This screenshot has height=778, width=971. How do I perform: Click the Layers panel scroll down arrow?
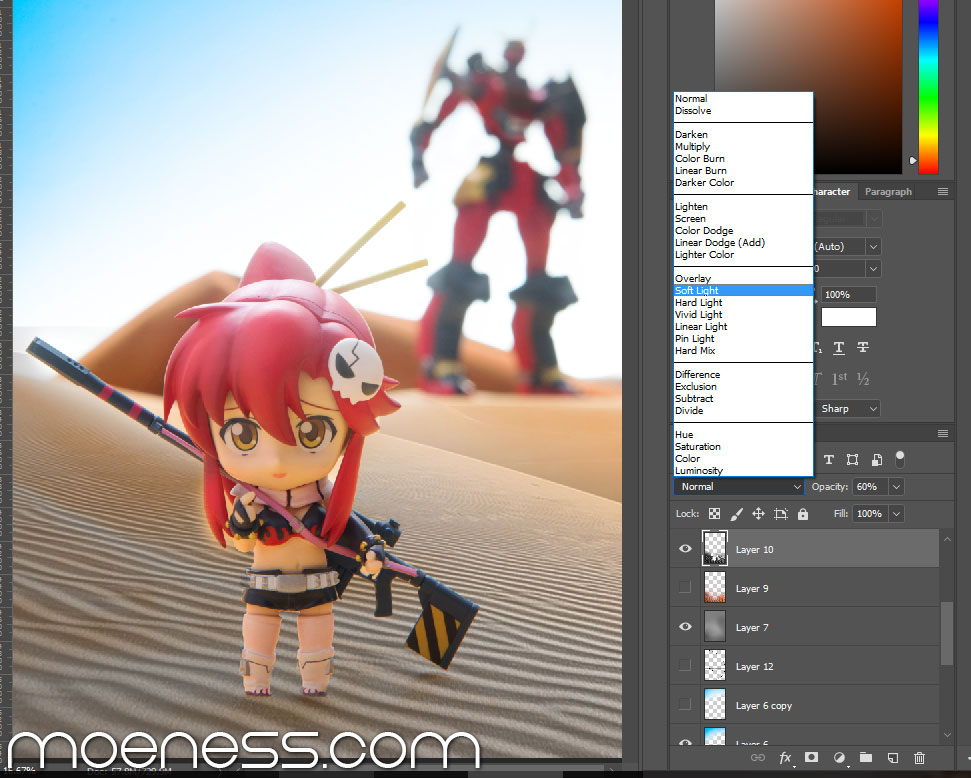[947, 735]
